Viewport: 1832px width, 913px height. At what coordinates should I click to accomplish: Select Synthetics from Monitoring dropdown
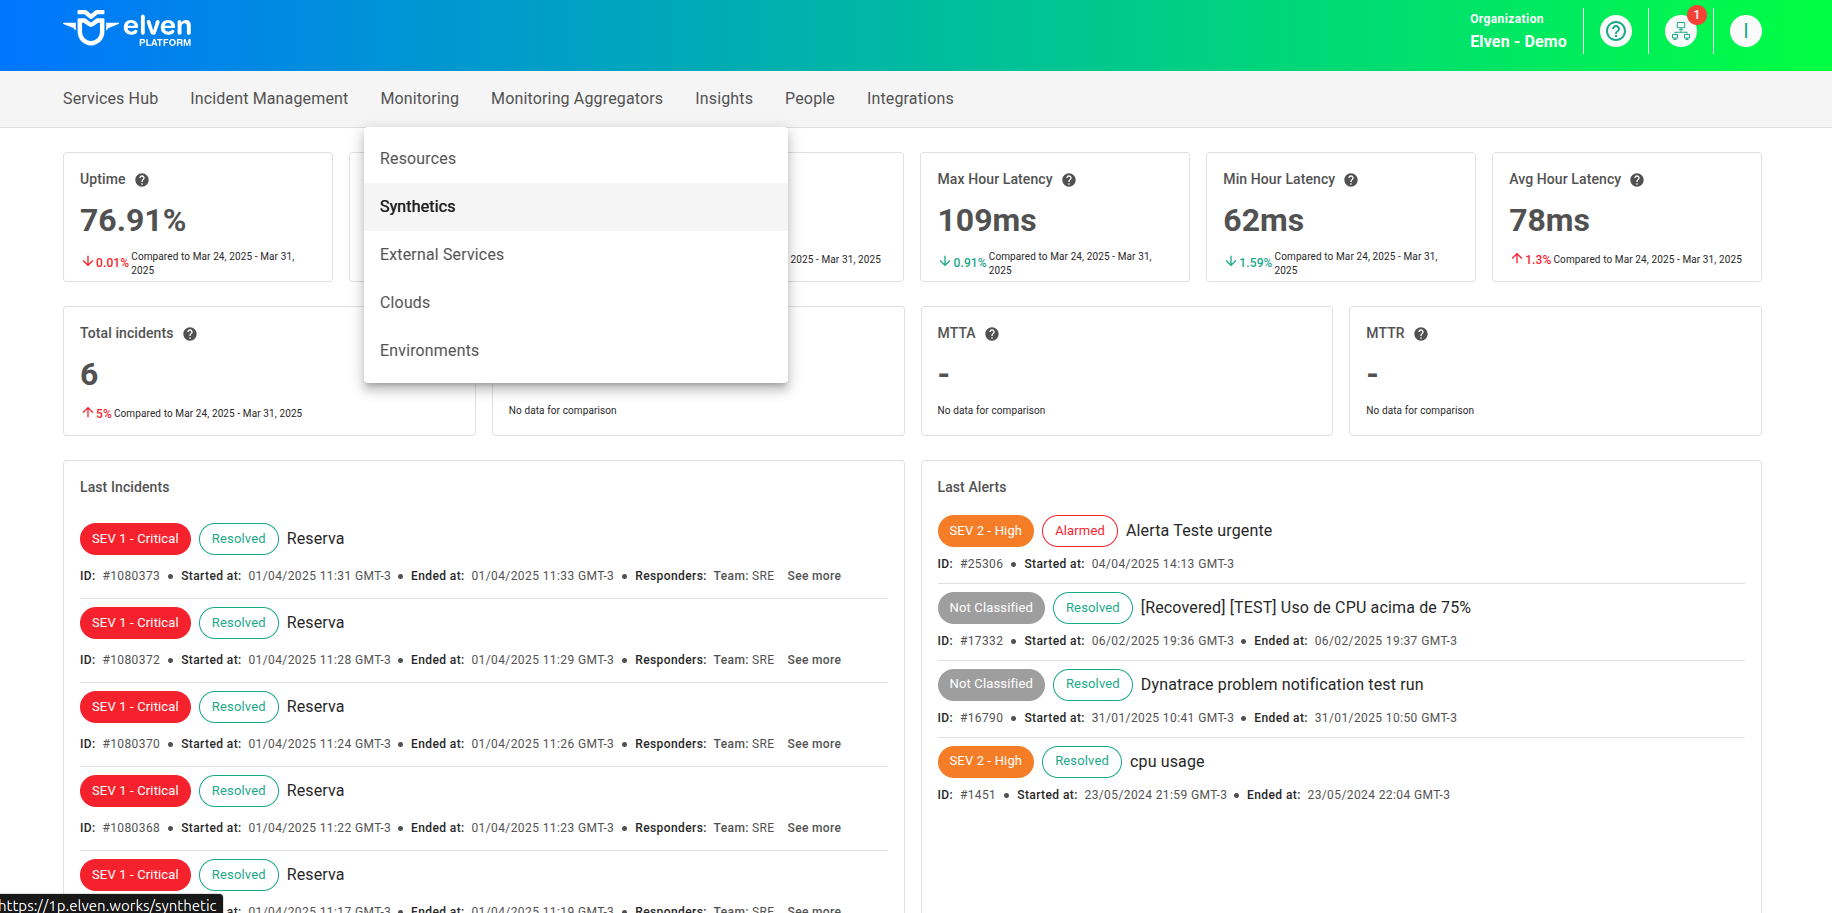pyautogui.click(x=417, y=207)
